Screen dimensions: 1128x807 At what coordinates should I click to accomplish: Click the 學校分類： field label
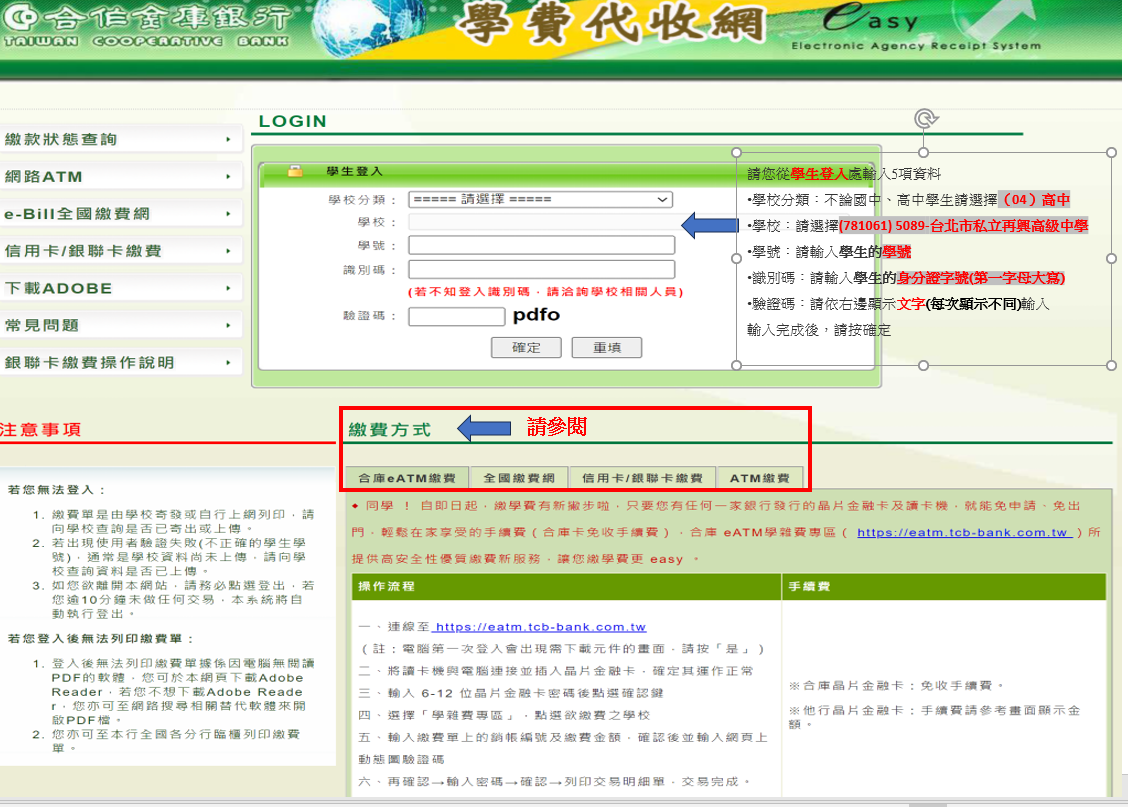(x=363, y=200)
